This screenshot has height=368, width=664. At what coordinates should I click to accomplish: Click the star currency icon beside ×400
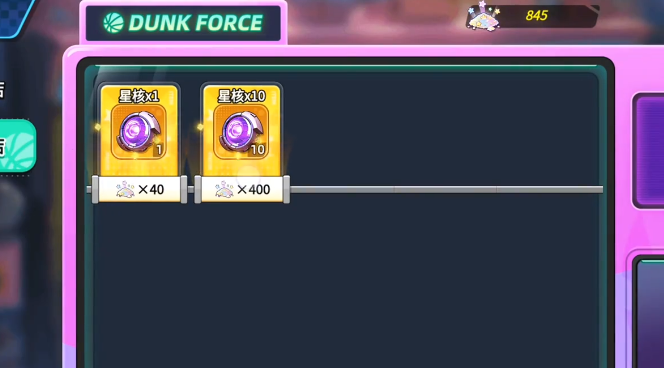pos(224,189)
